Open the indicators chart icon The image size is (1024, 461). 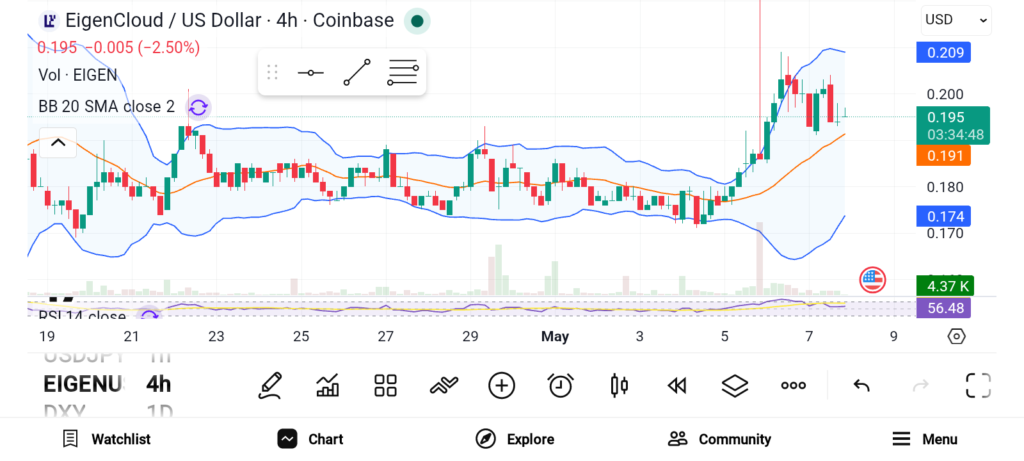click(x=328, y=385)
